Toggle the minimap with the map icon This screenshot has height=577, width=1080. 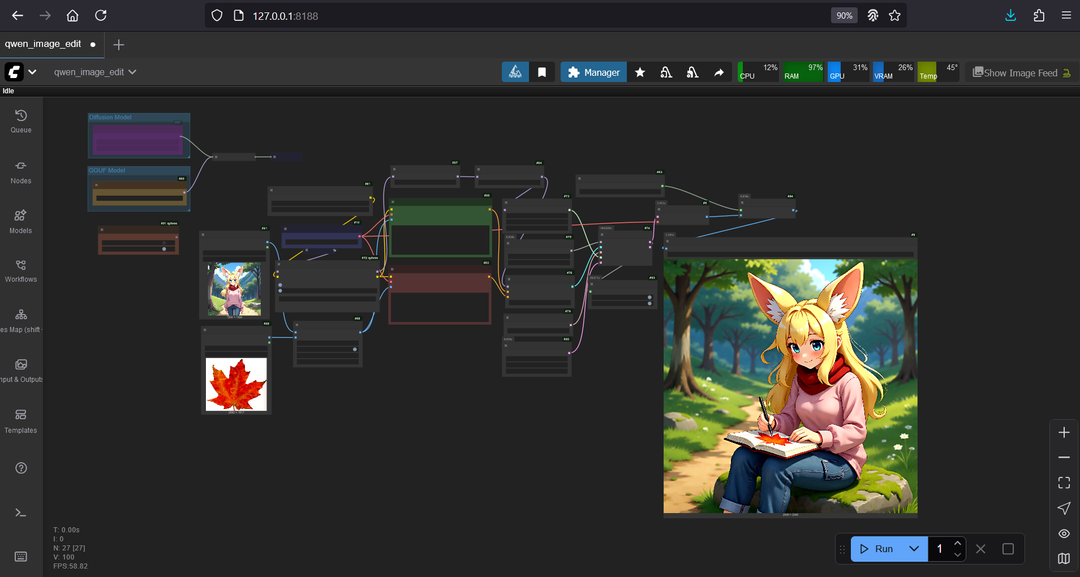click(x=1064, y=559)
